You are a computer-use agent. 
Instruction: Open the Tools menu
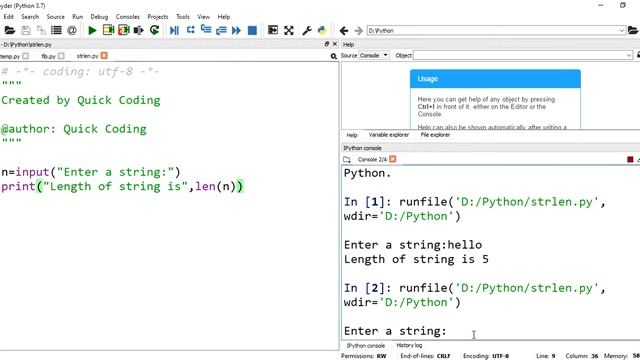click(x=183, y=17)
